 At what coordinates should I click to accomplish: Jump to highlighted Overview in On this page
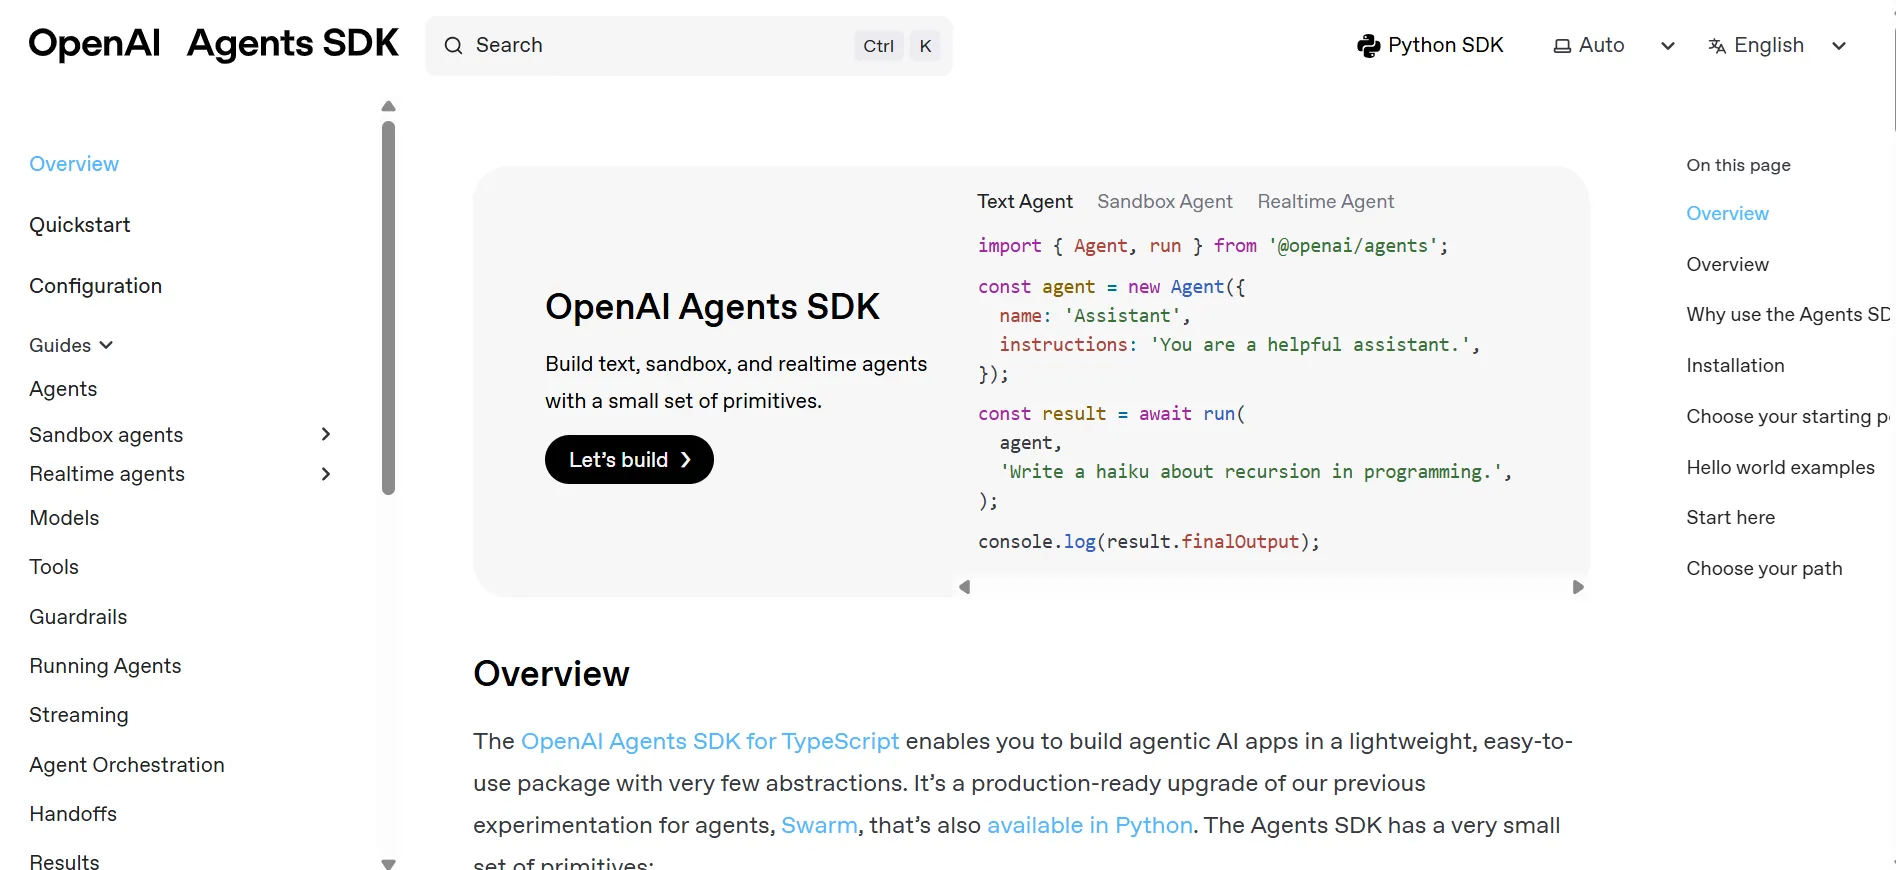pos(1727,213)
